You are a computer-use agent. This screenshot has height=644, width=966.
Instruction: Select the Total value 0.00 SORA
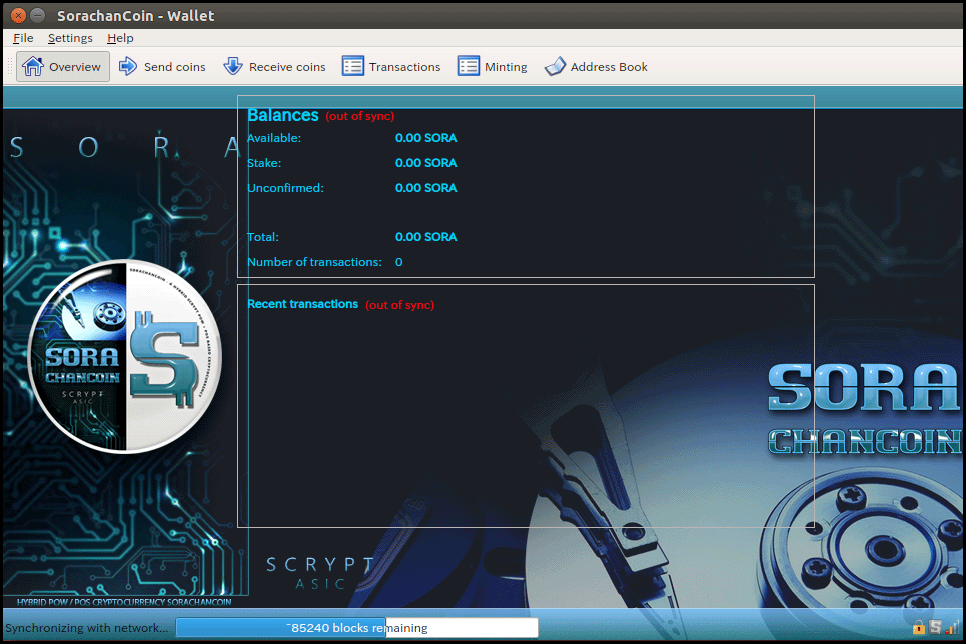pos(426,237)
